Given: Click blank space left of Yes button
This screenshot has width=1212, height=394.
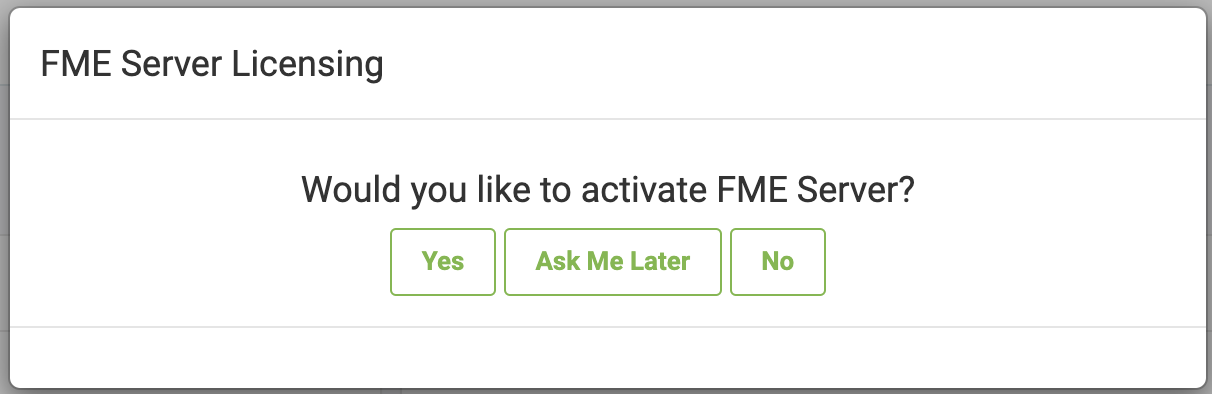Looking at the screenshot, I should click(x=200, y=262).
